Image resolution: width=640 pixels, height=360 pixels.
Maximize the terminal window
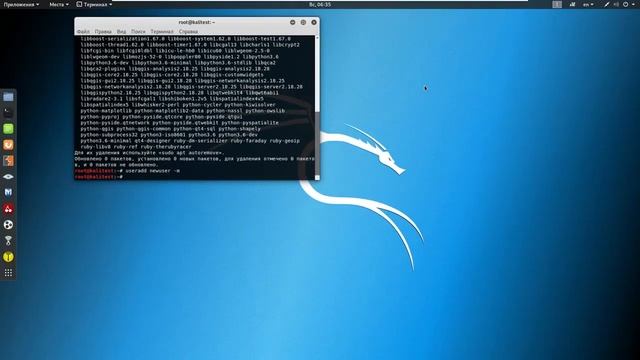click(x=303, y=22)
